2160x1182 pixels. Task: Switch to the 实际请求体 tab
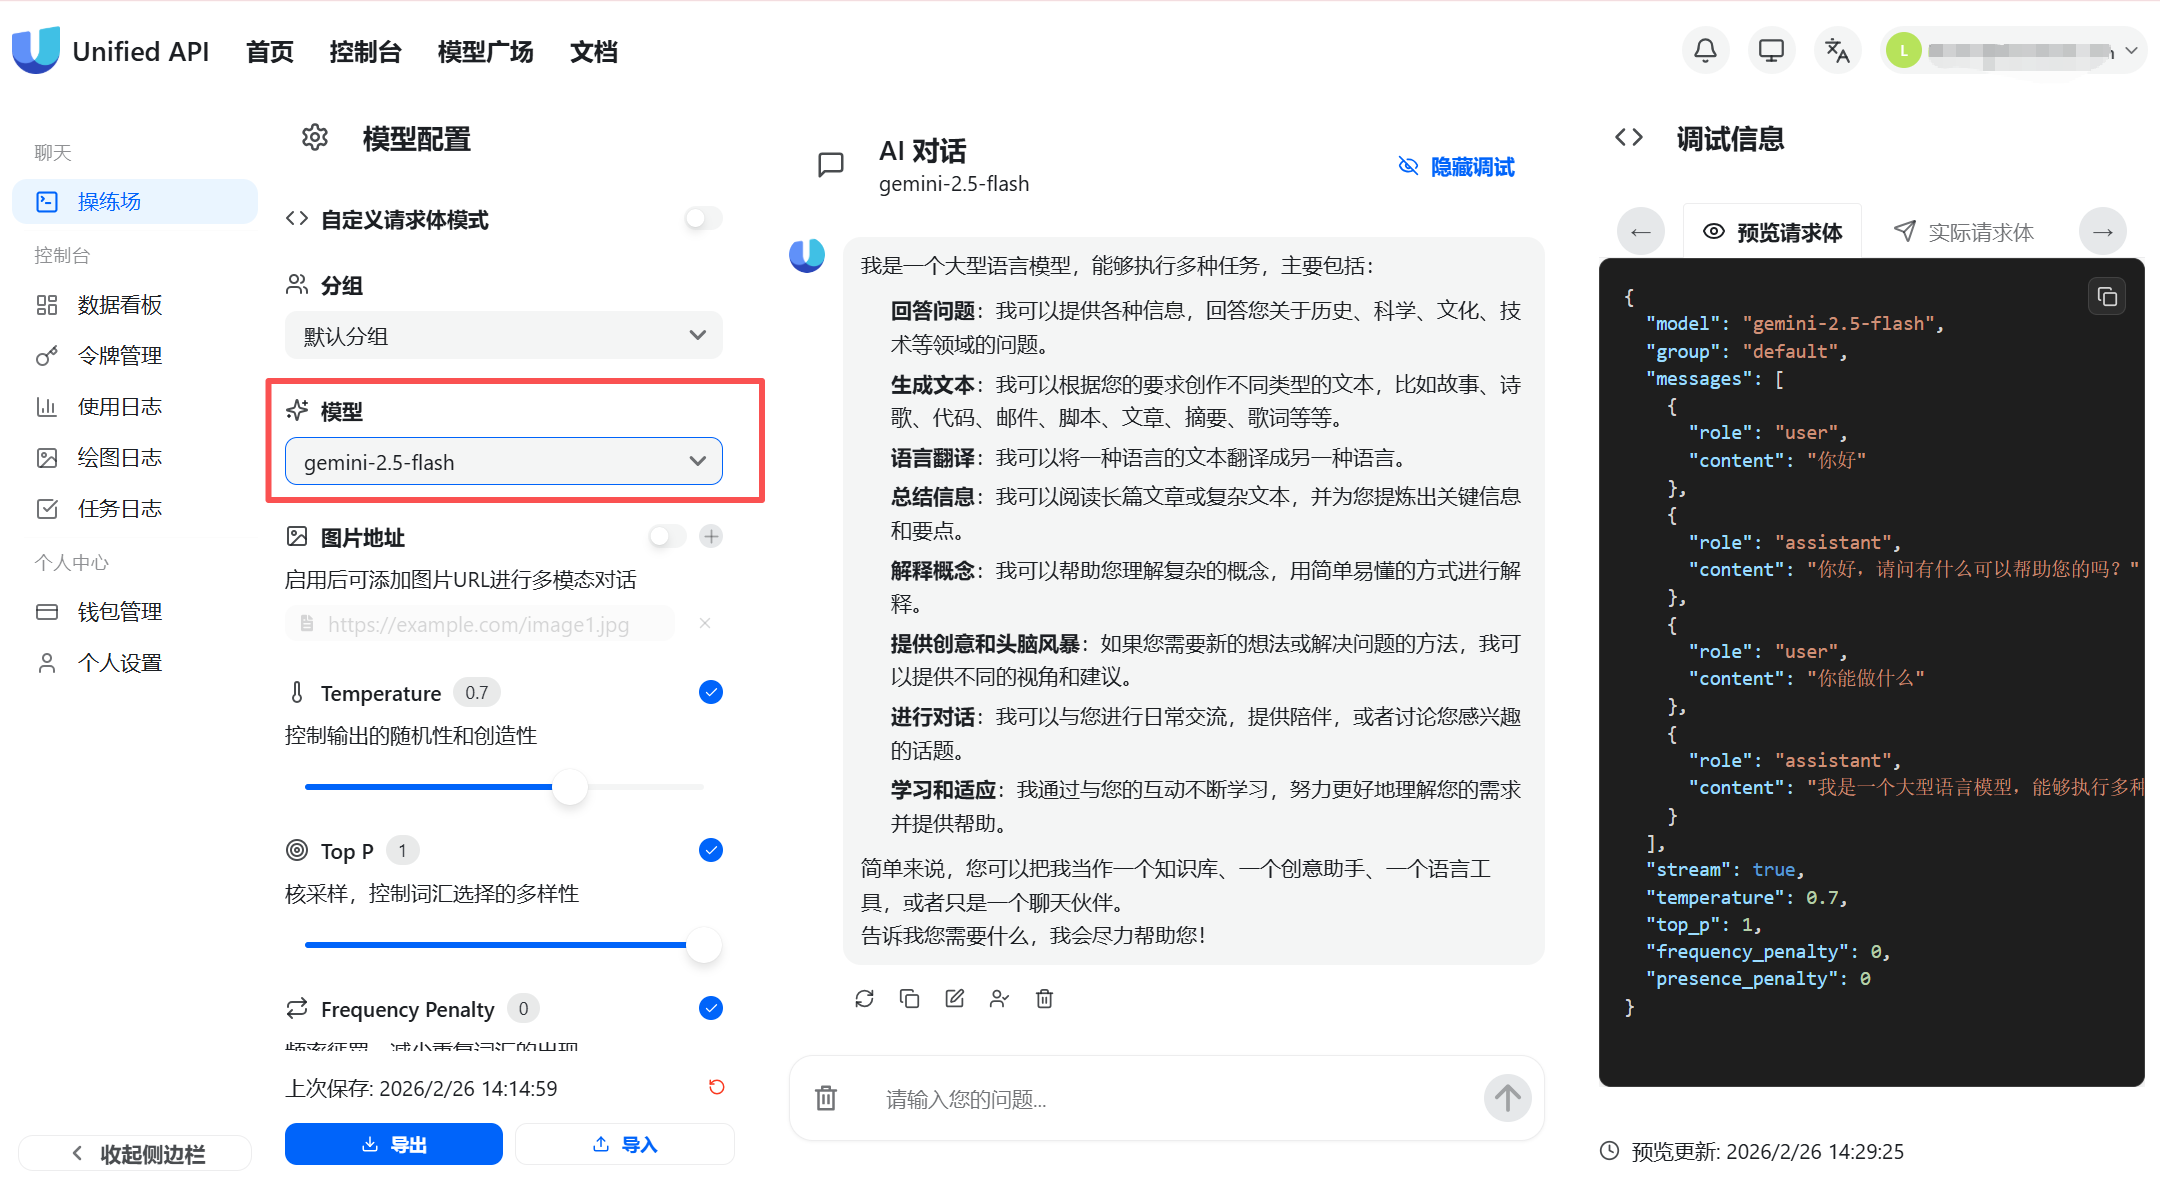[x=1964, y=232]
